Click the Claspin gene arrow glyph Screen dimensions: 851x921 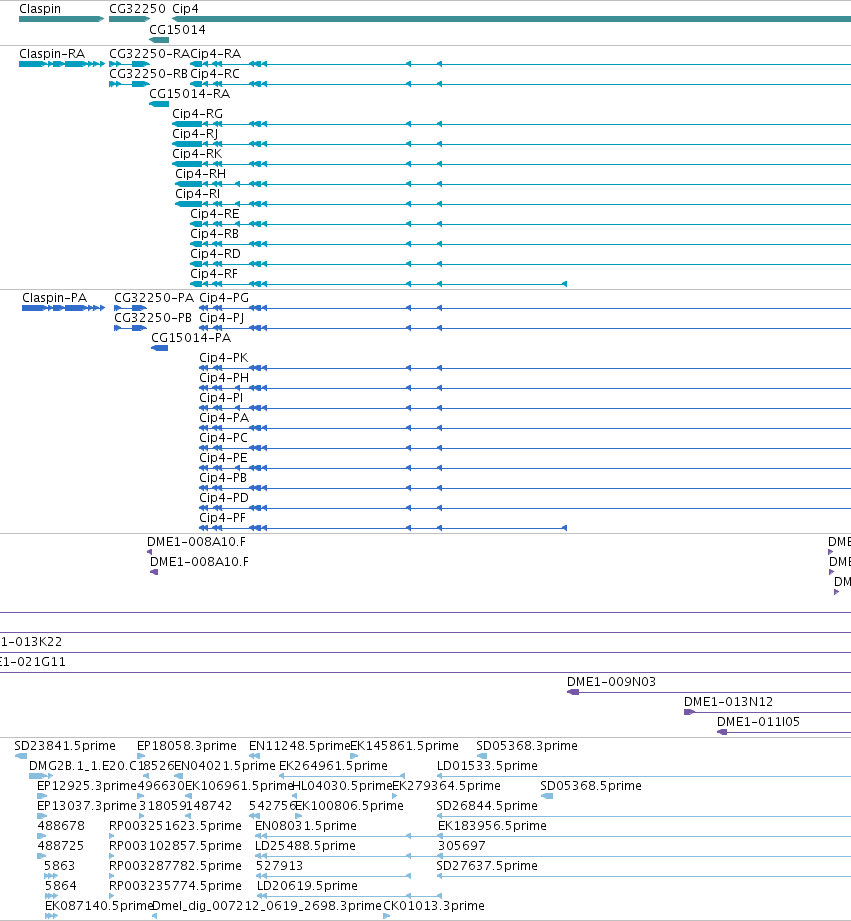click(x=62, y=19)
